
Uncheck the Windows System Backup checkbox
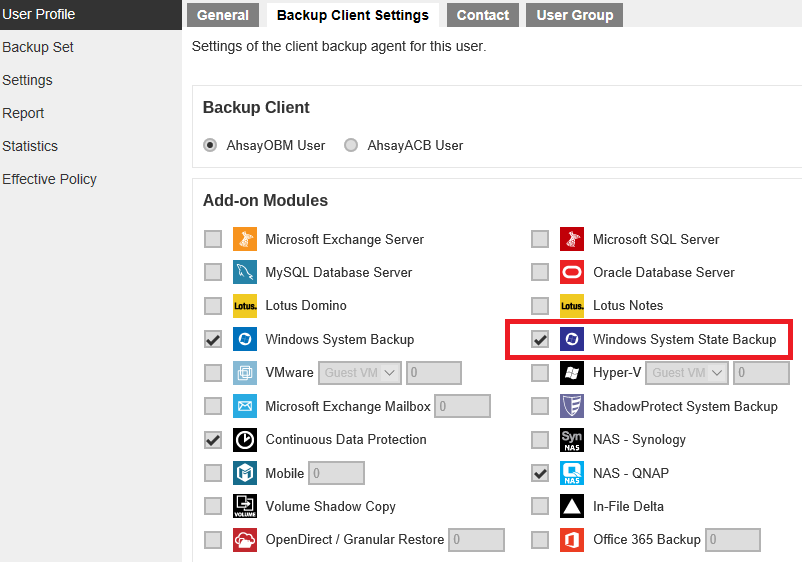[213, 339]
